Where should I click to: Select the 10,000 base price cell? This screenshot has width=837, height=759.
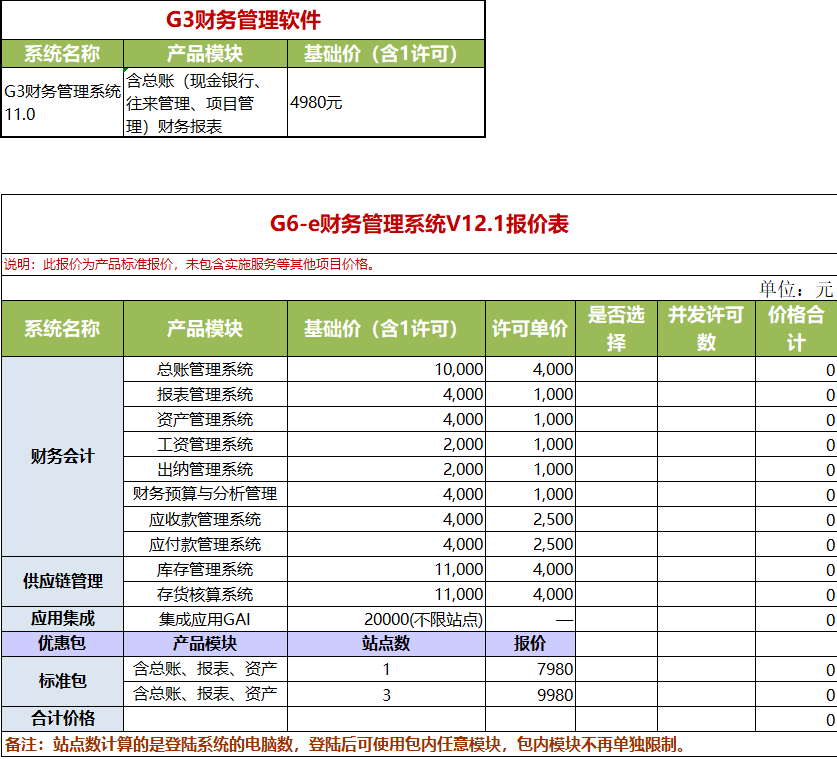click(386, 369)
